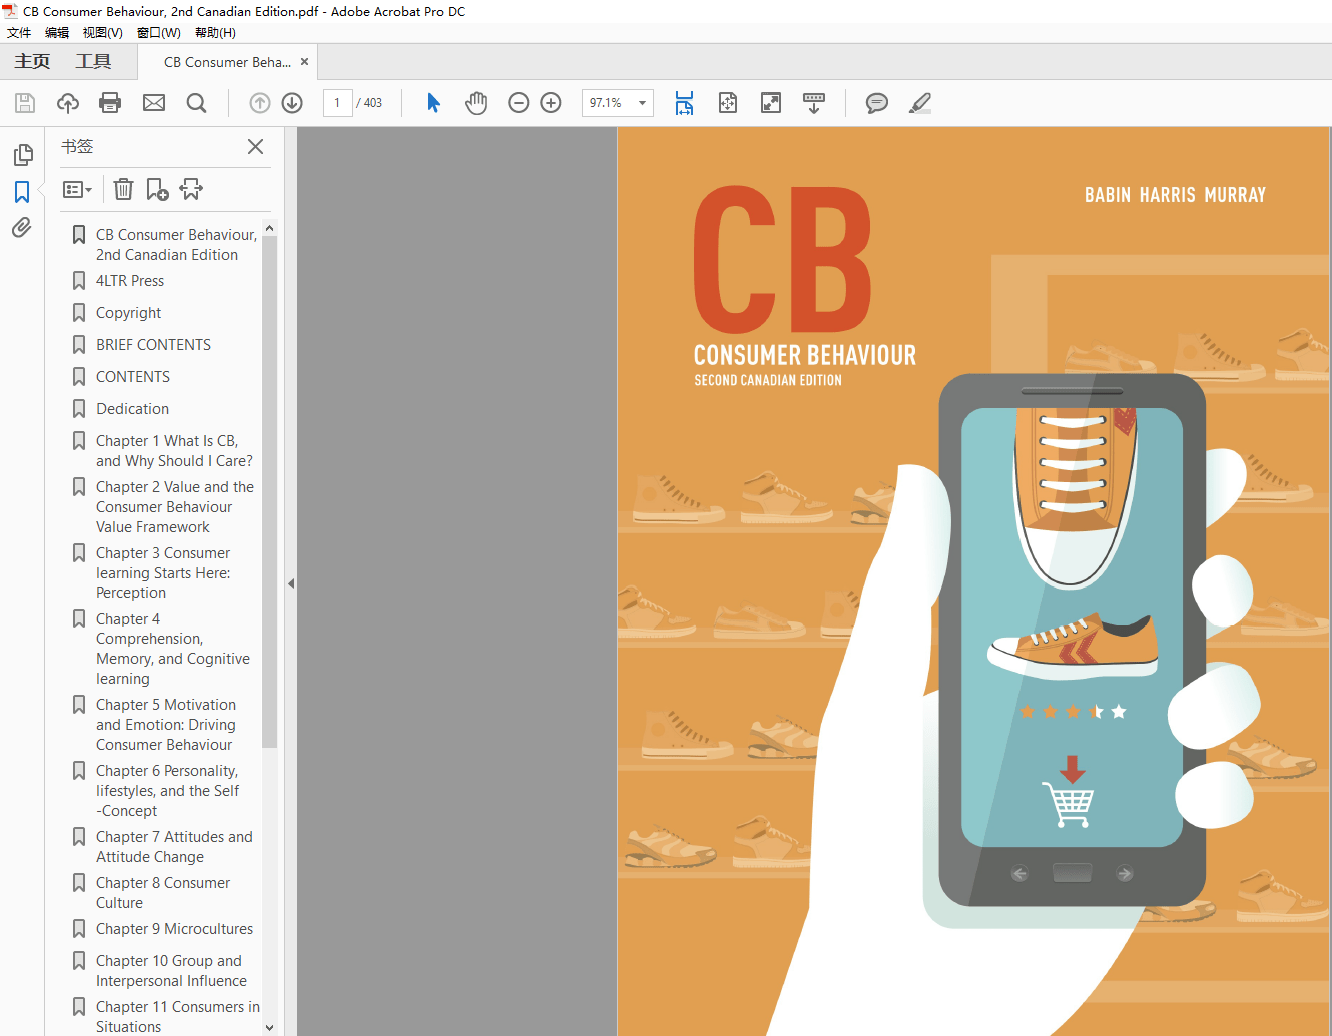Add a new bookmark icon
Image resolution: width=1332 pixels, height=1036 pixels.
point(157,189)
